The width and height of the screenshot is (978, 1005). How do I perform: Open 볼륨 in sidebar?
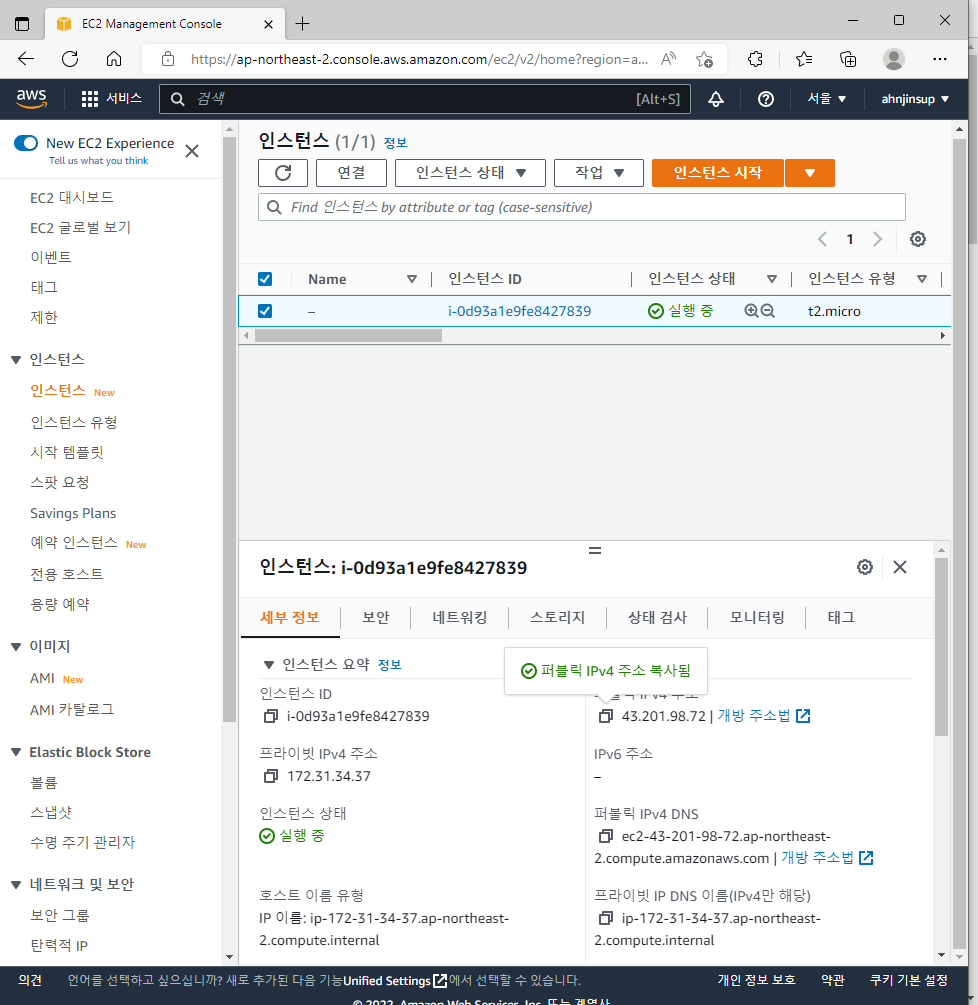[x=44, y=783]
